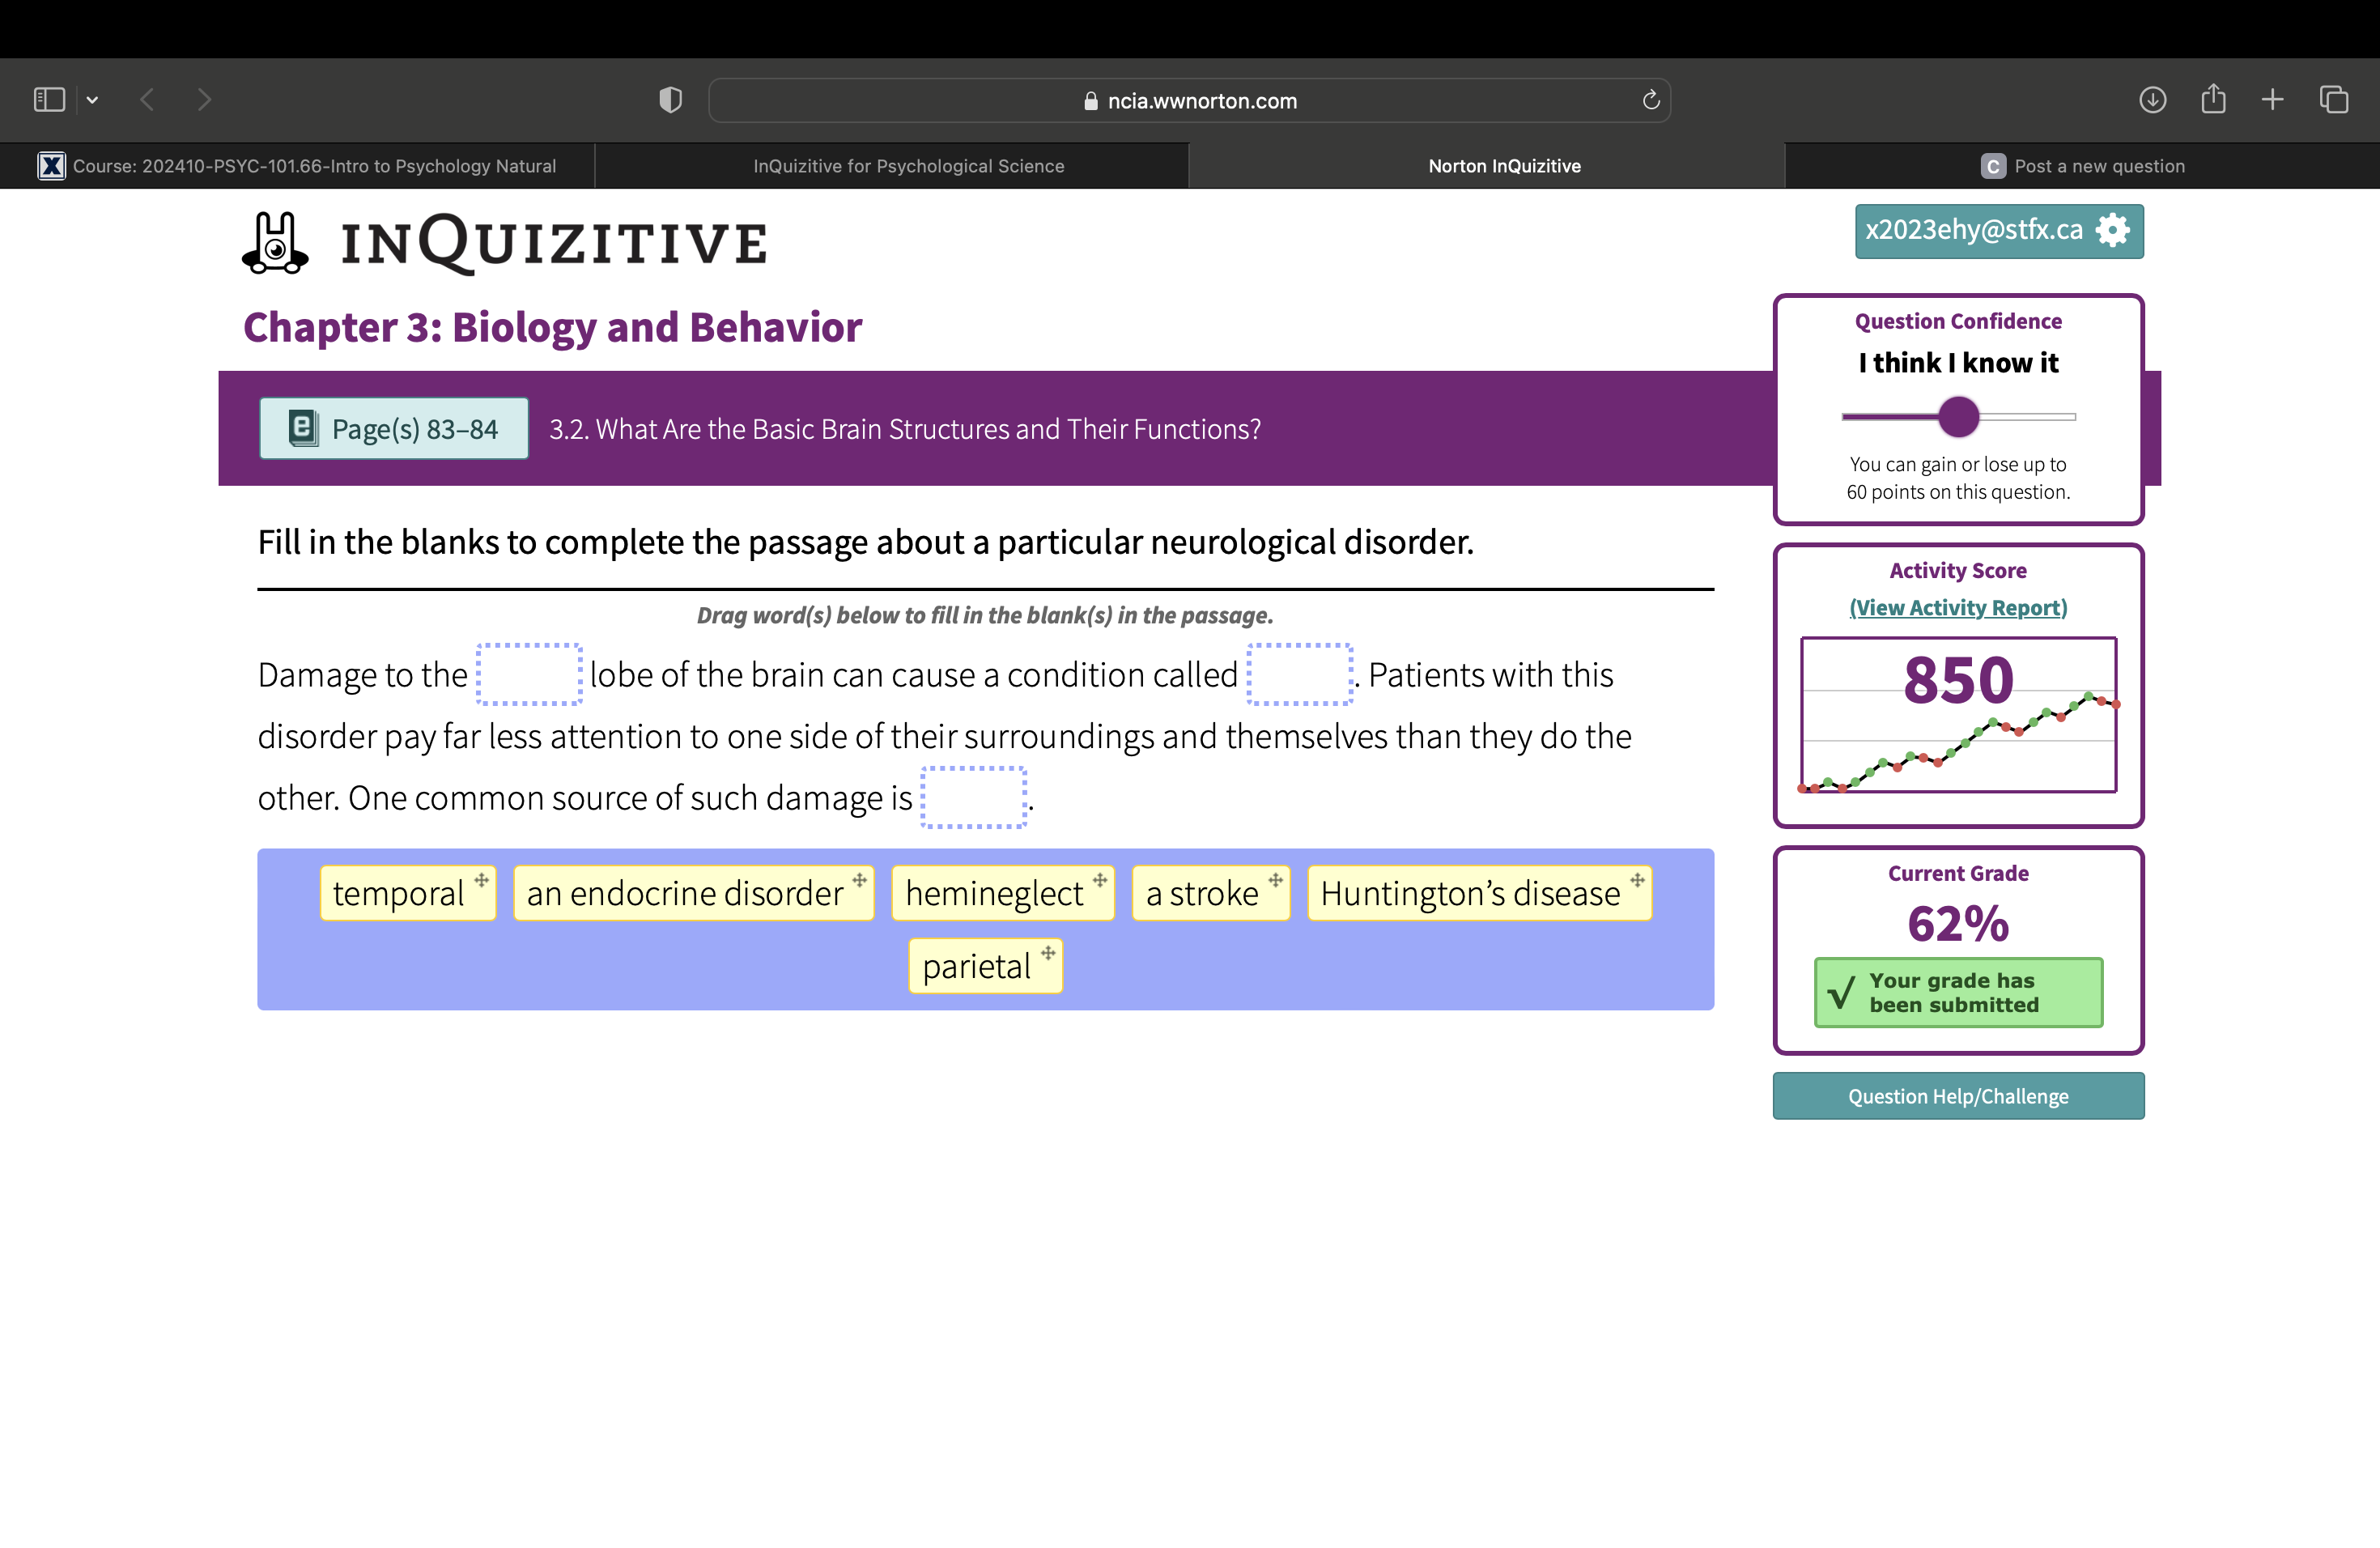The width and height of the screenshot is (2380, 1548).
Task: Click the blank after 'condition called'
Action: [1300, 675]
